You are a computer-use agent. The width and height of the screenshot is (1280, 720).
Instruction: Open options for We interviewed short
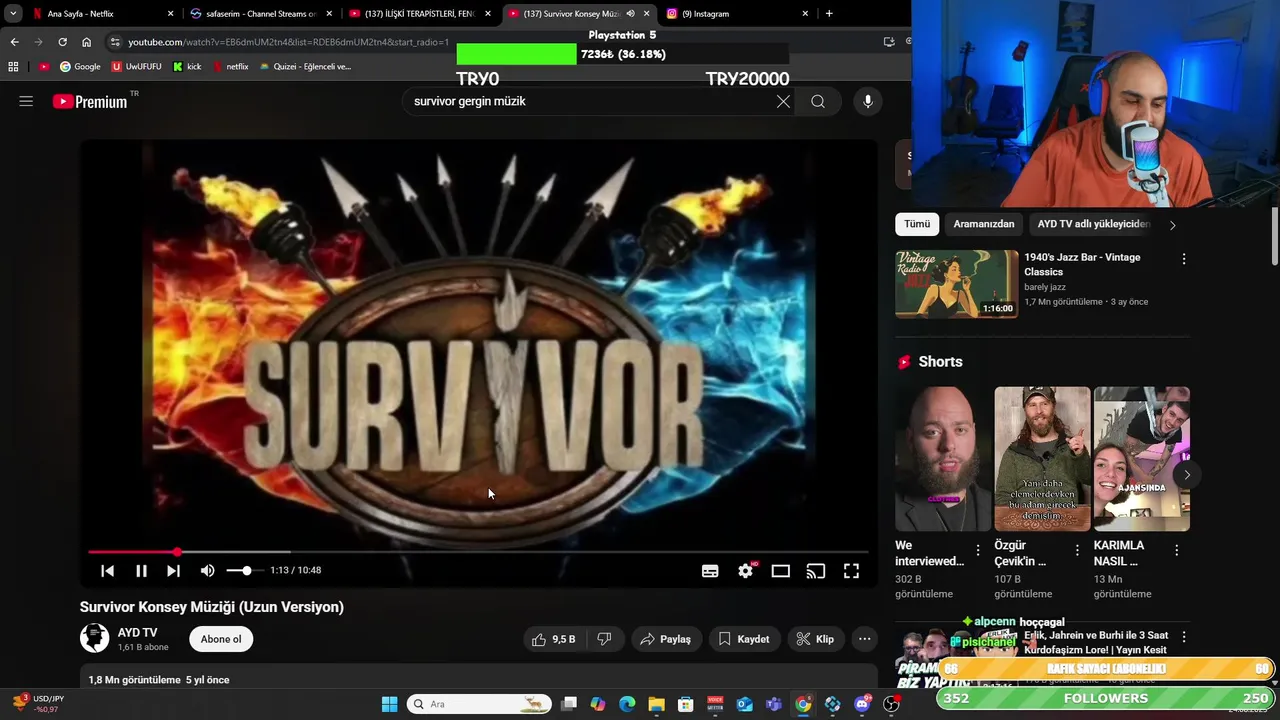tap(978, 550)
